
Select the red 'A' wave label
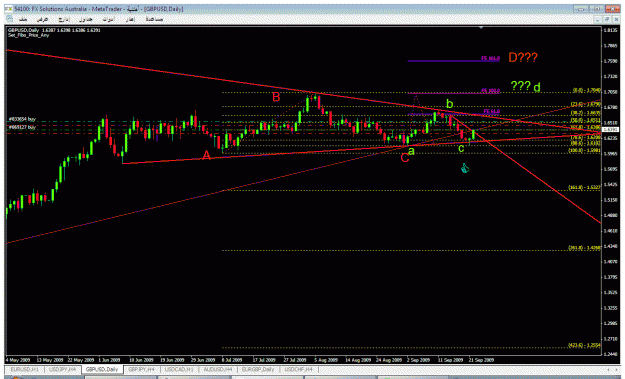click(x=206, y=155)
